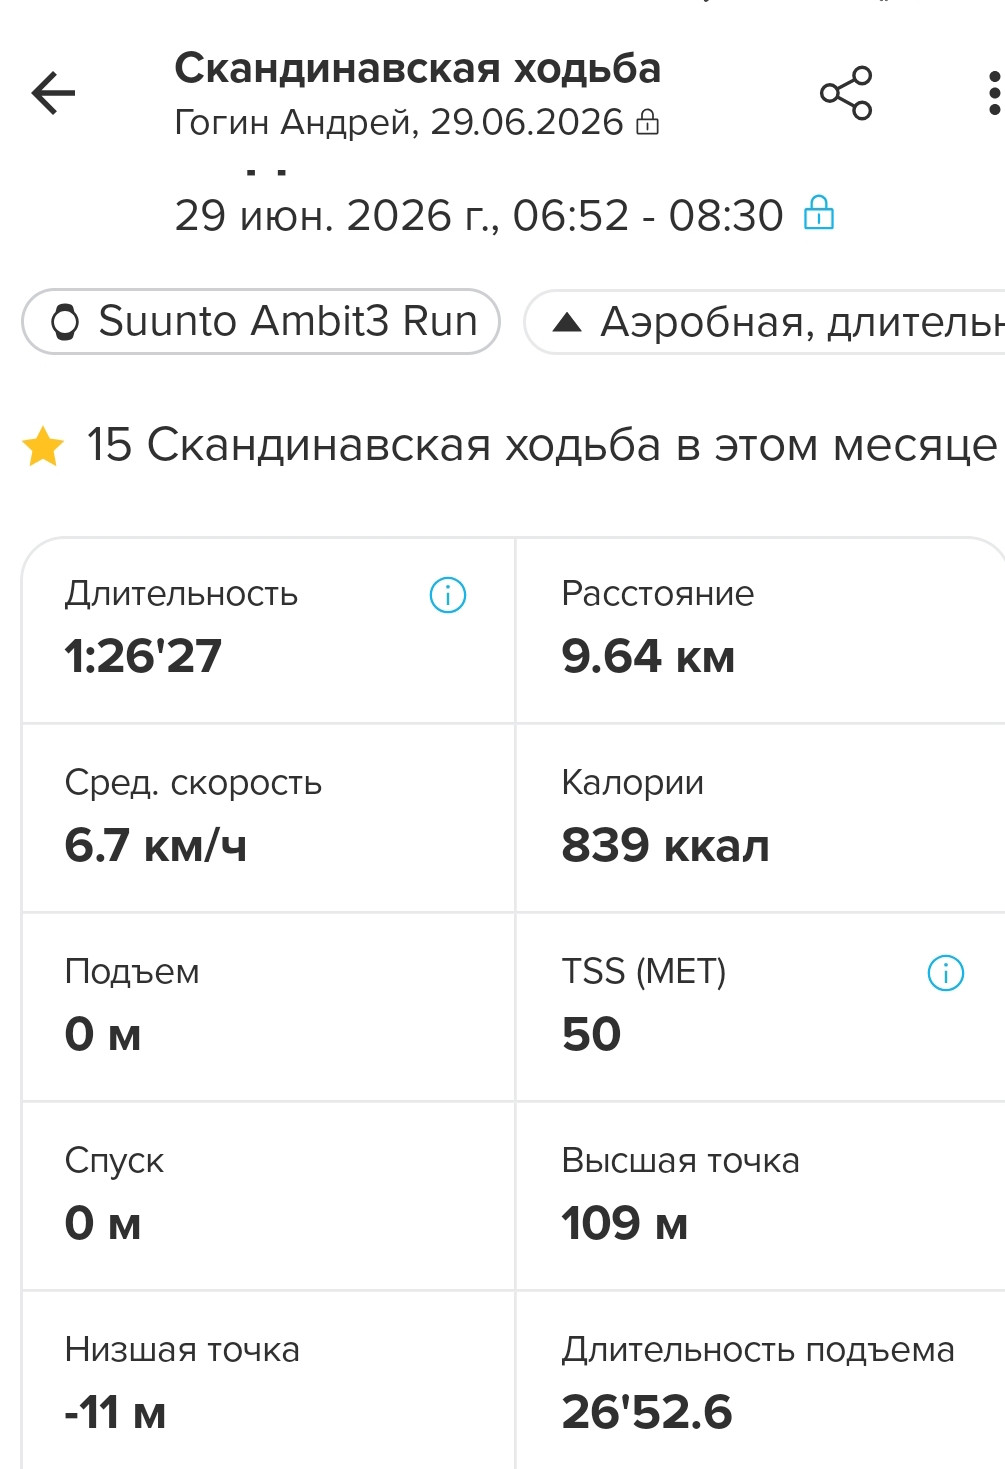The image size is (1005, 1469).
Task: Select the Suunto Ambit3 Run chip
Action: (261, 321)
